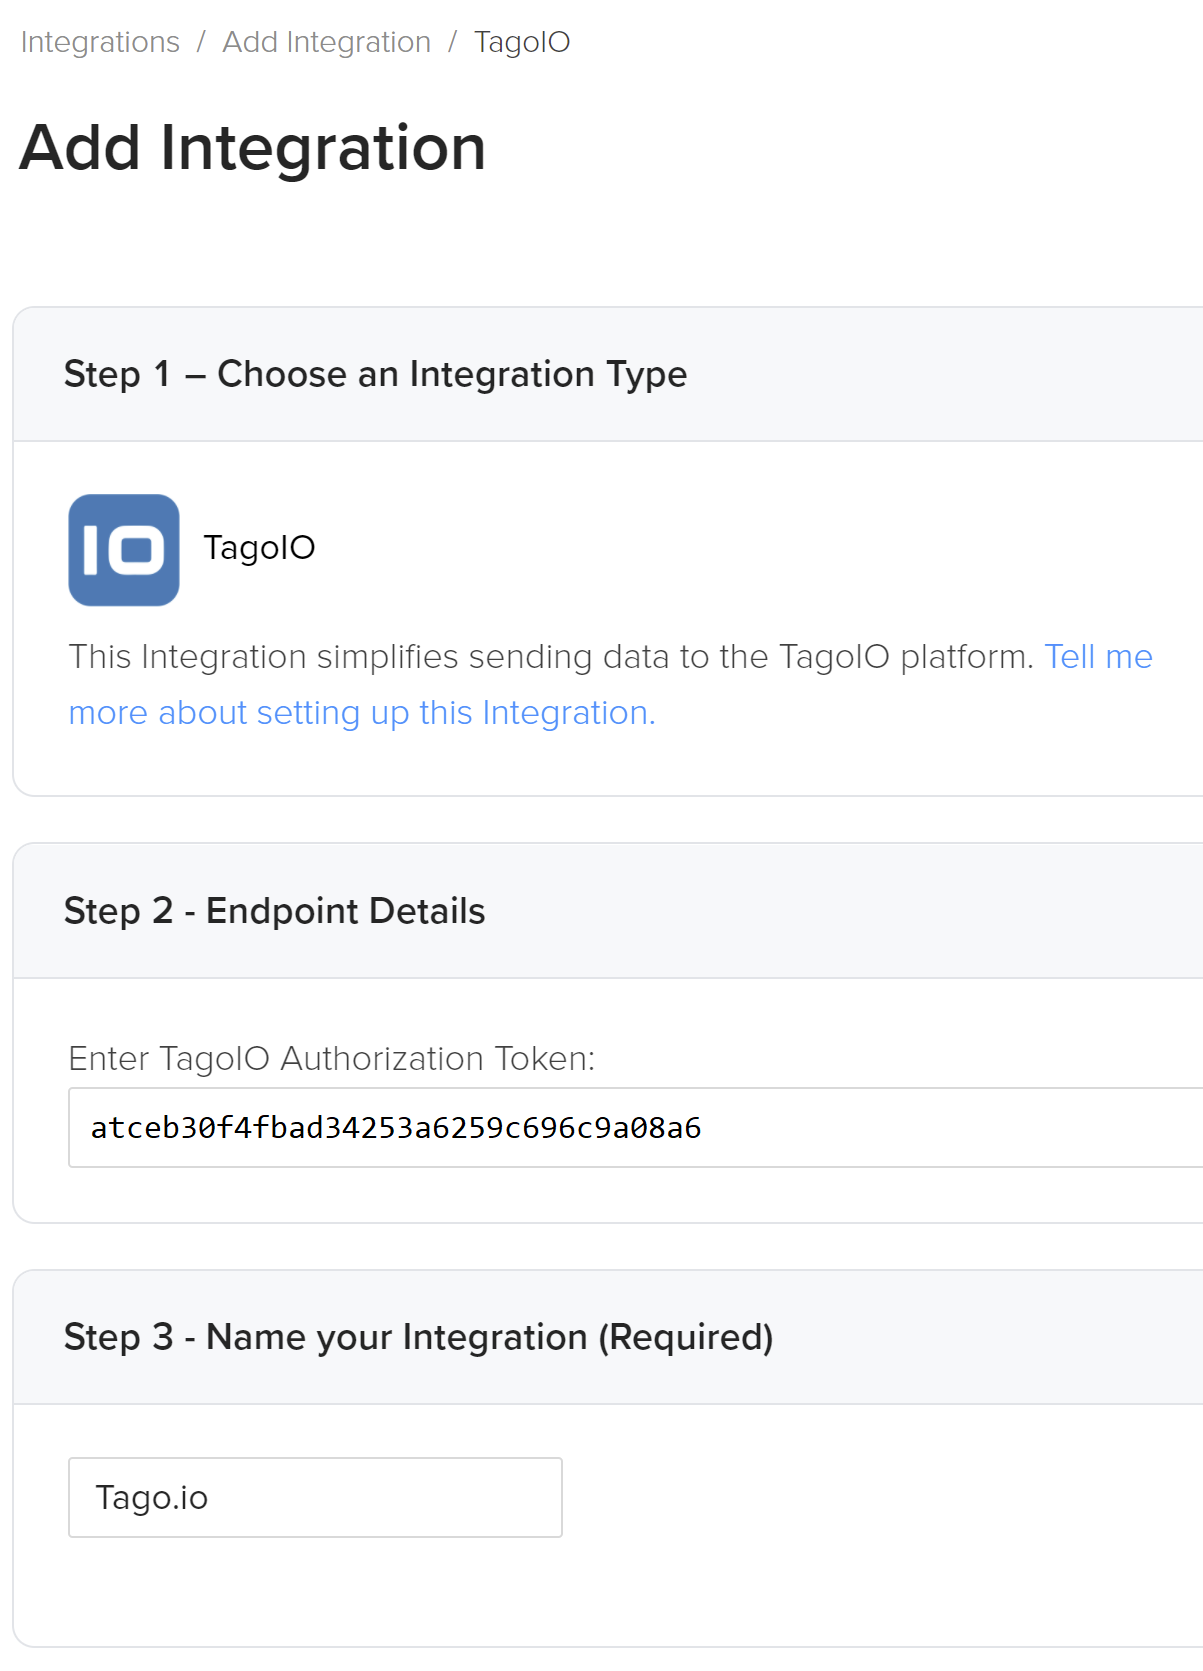The image size is (1203, 1671).
Task: Click the TagoIO logo icon
Action: (x=124, y=550)
